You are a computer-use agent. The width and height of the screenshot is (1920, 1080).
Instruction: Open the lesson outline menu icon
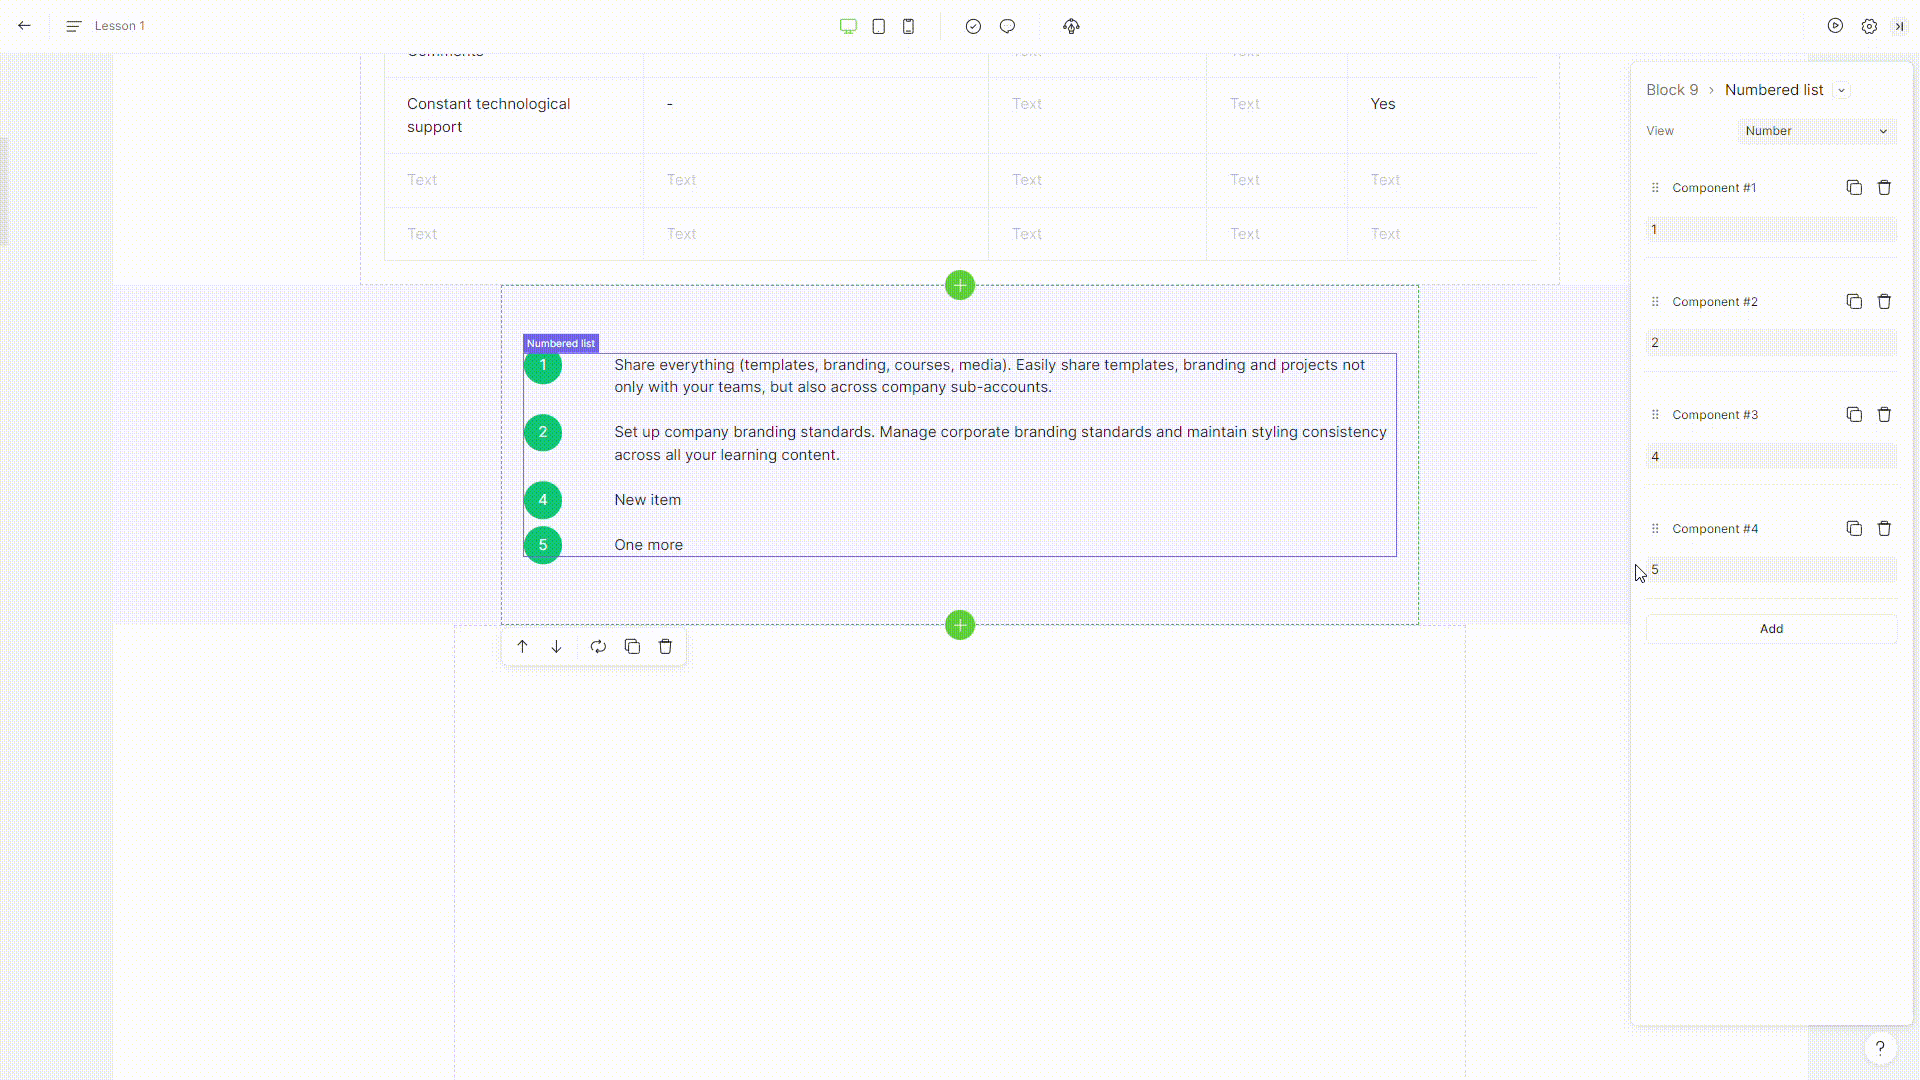(73, 26)
